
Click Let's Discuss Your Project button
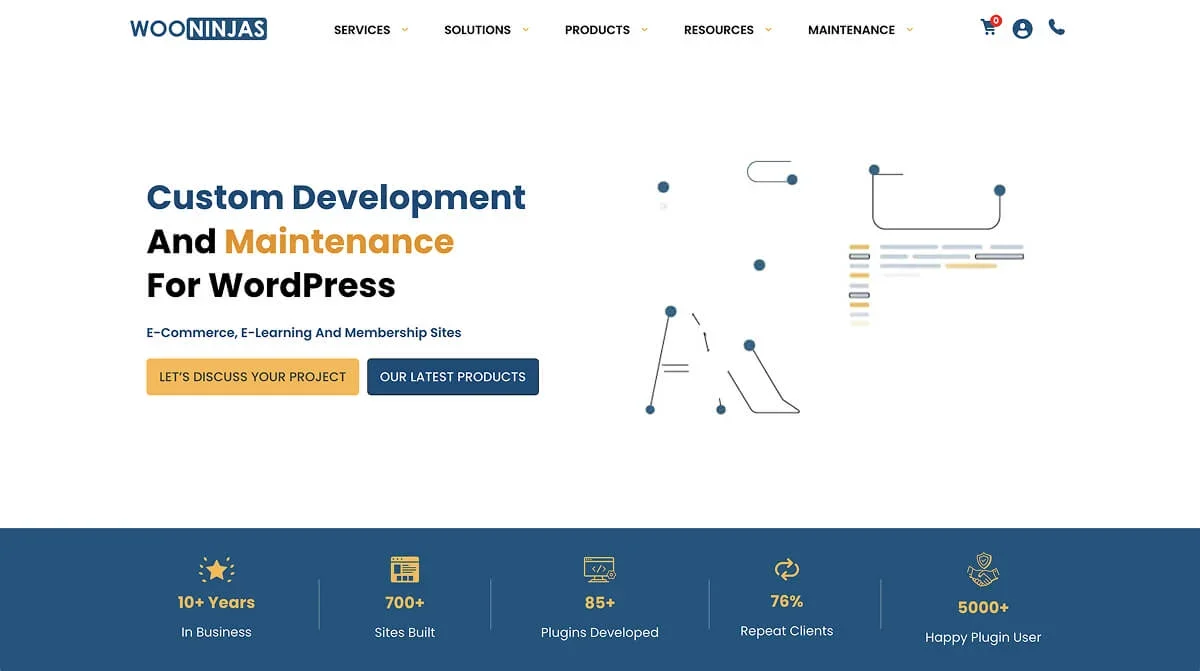pos(252,377)
